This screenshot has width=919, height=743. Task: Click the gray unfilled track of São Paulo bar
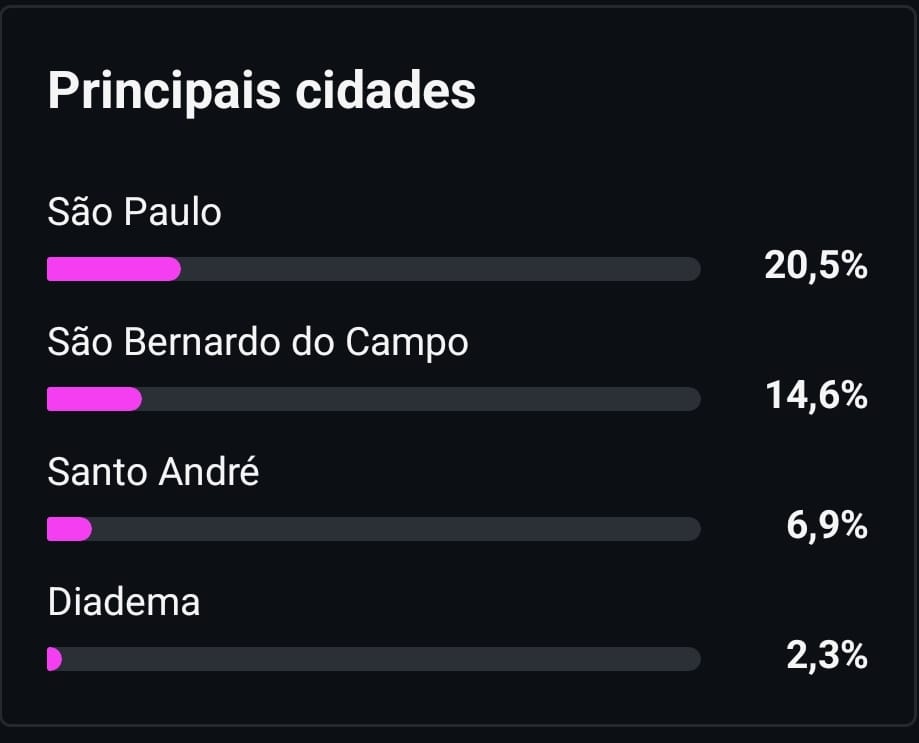click(x=440, y=269)
